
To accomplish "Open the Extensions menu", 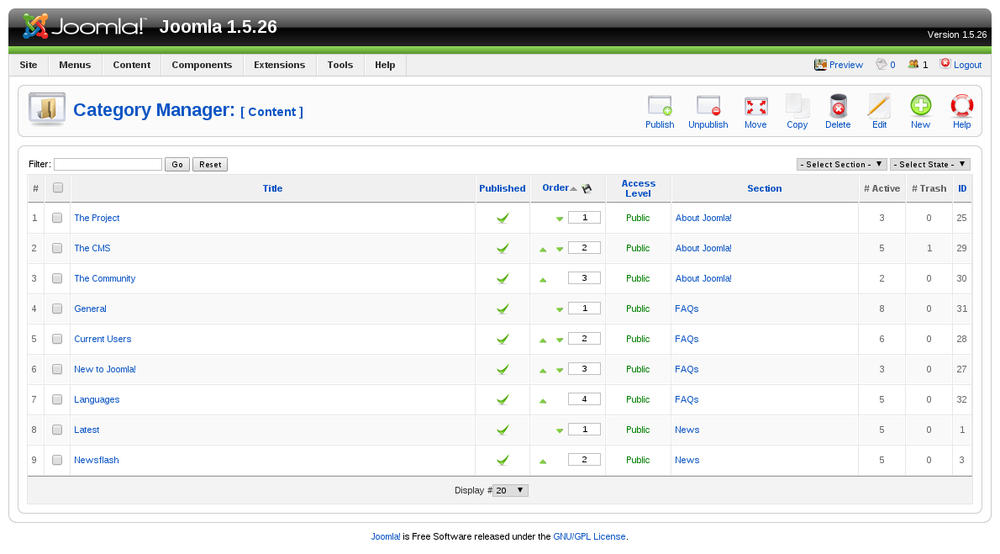I will pos(279,65).
